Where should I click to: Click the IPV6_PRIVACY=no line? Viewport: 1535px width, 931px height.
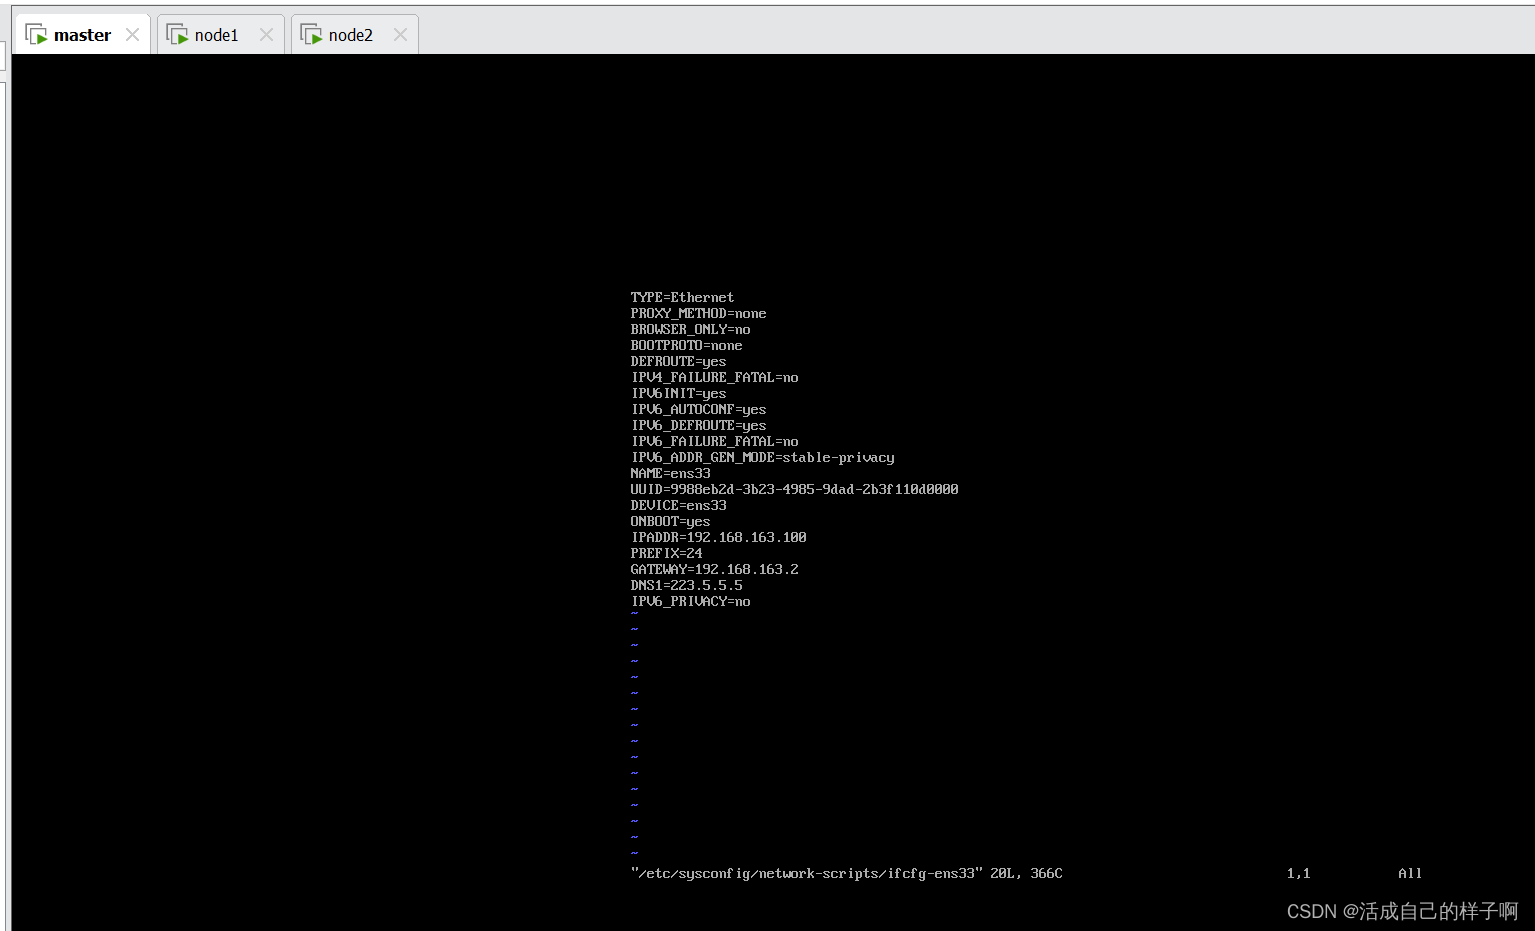[690, 601]
